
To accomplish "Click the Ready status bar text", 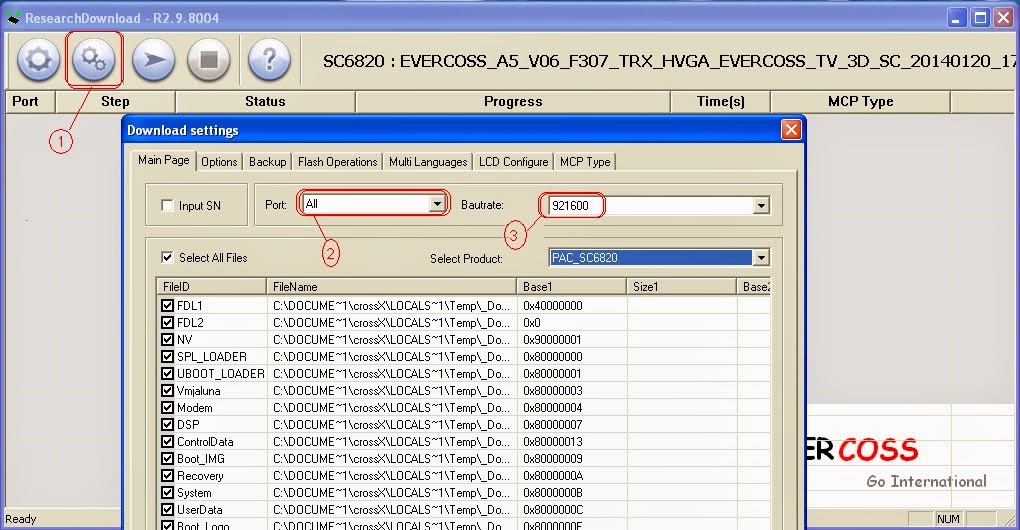I will click(x=21, y=519).
